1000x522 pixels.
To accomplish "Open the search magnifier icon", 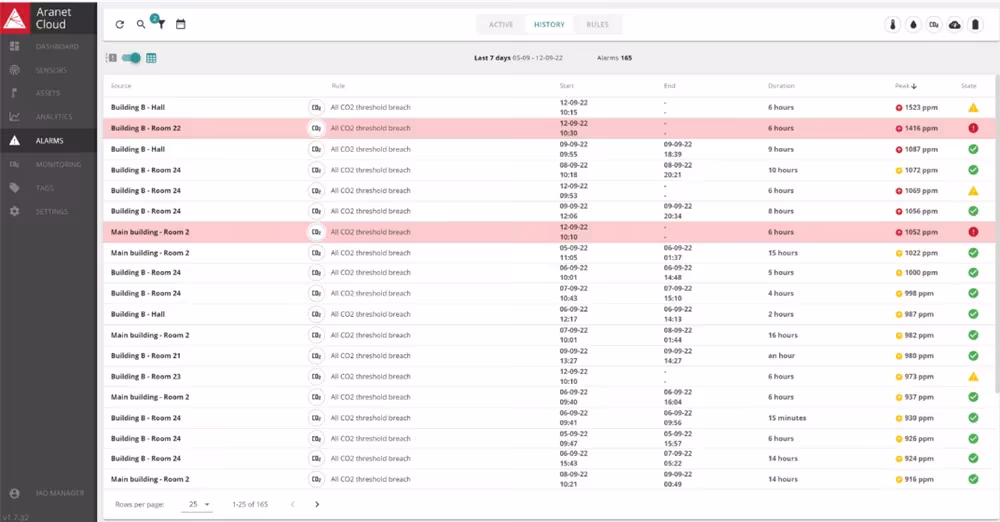I will 141,24.
